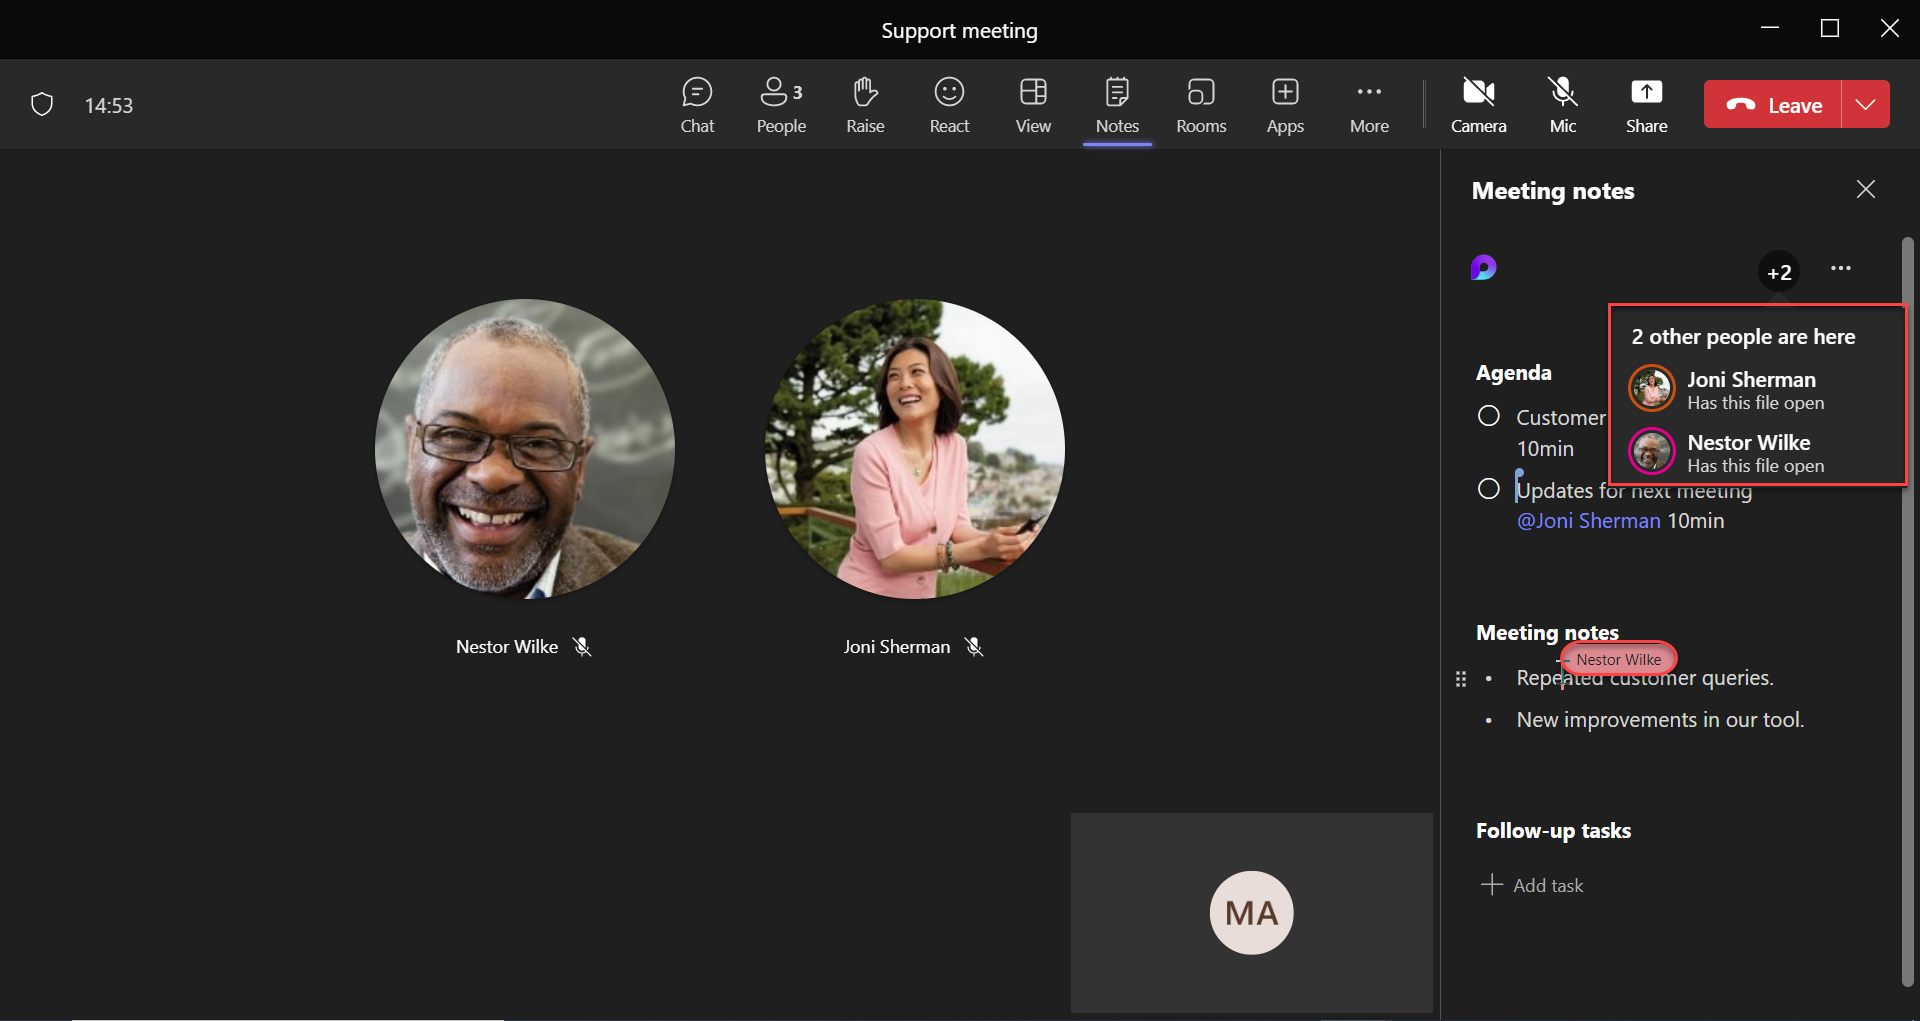Click the @Joni Sherman mention link
The image size is (1920, 1021).
(1588, 521)
